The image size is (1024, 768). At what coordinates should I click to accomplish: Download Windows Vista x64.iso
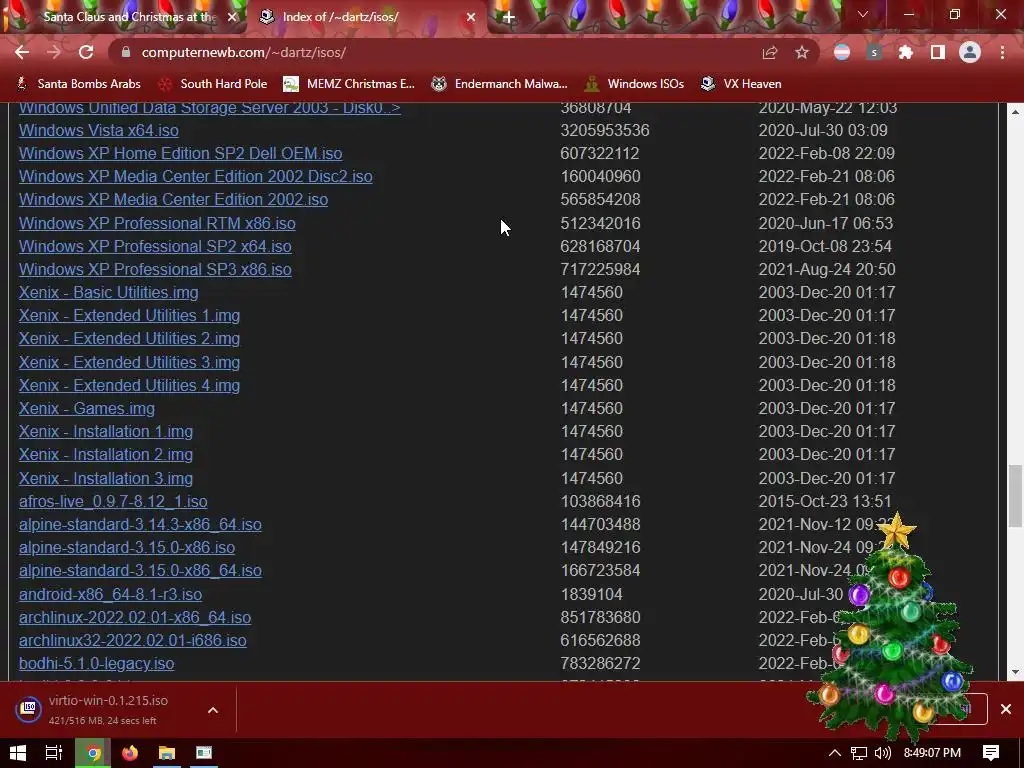pyautogui.click(x=99, y=130)
